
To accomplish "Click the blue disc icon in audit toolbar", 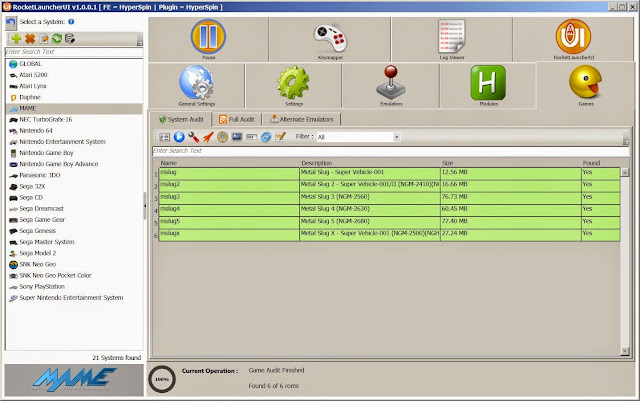I will tap(266, 137).
